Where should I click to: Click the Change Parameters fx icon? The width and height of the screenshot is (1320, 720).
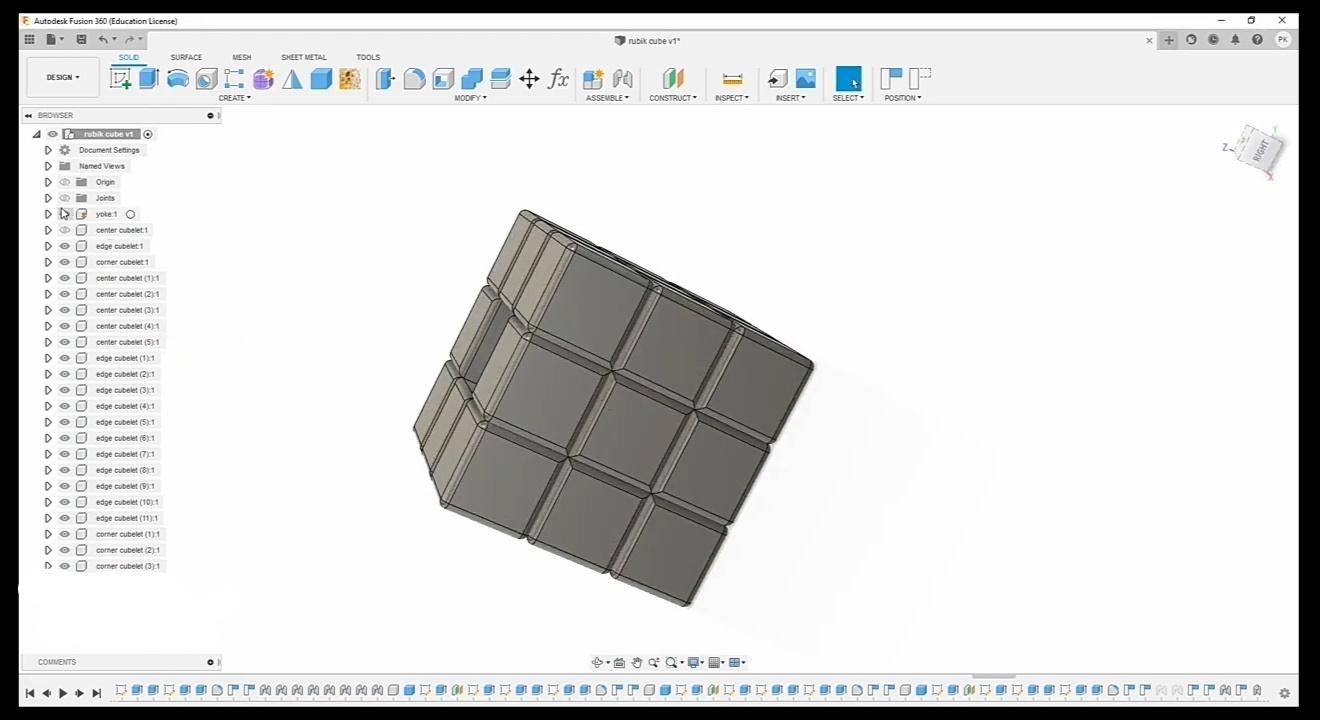pos(559,77)
